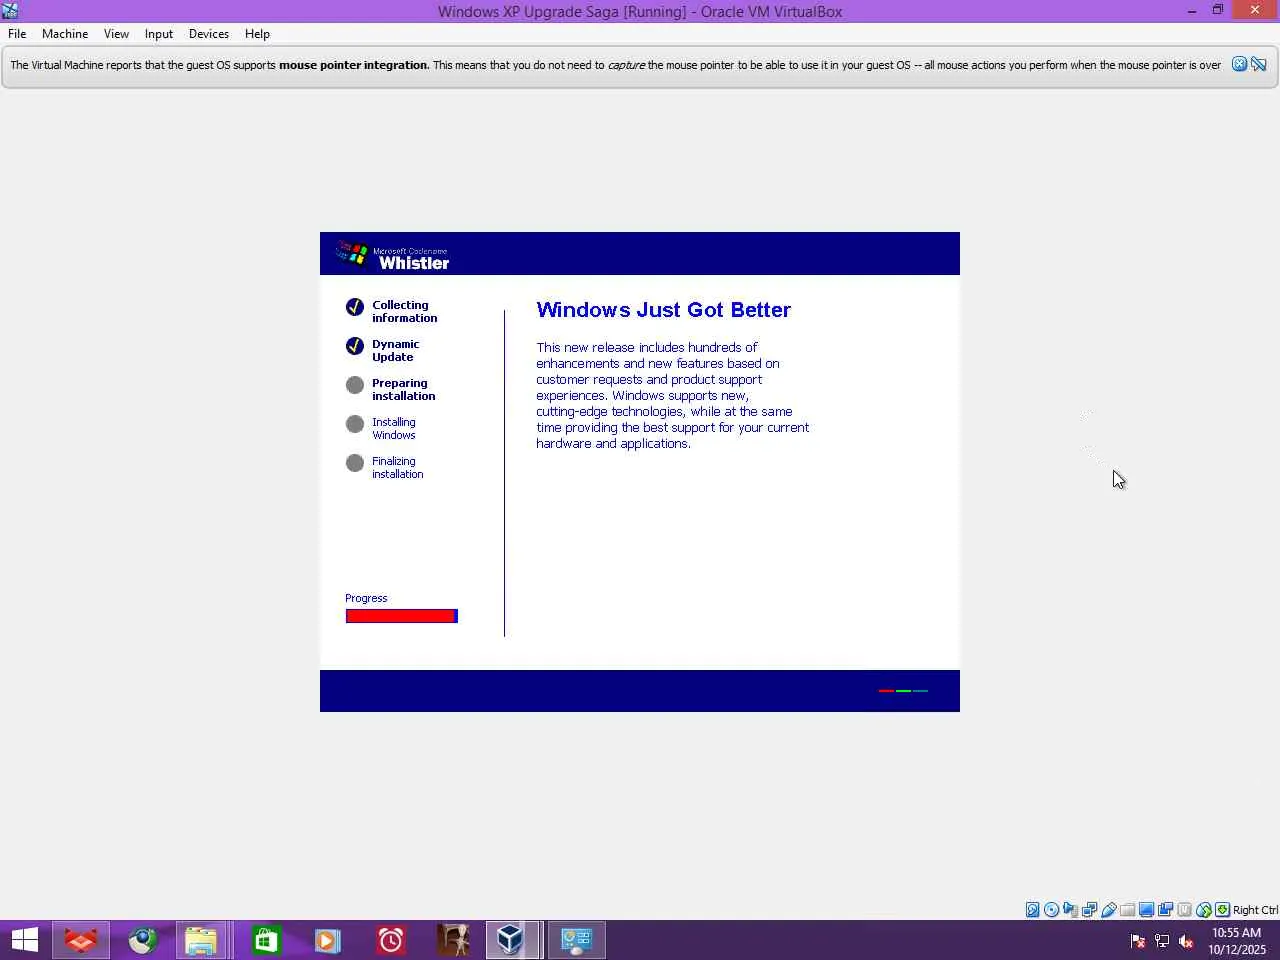1280x960 pixels.
Task: Click the audio indicator in VirtualBox status bar
Action: pyautogui.click(x=1071, y=910)
